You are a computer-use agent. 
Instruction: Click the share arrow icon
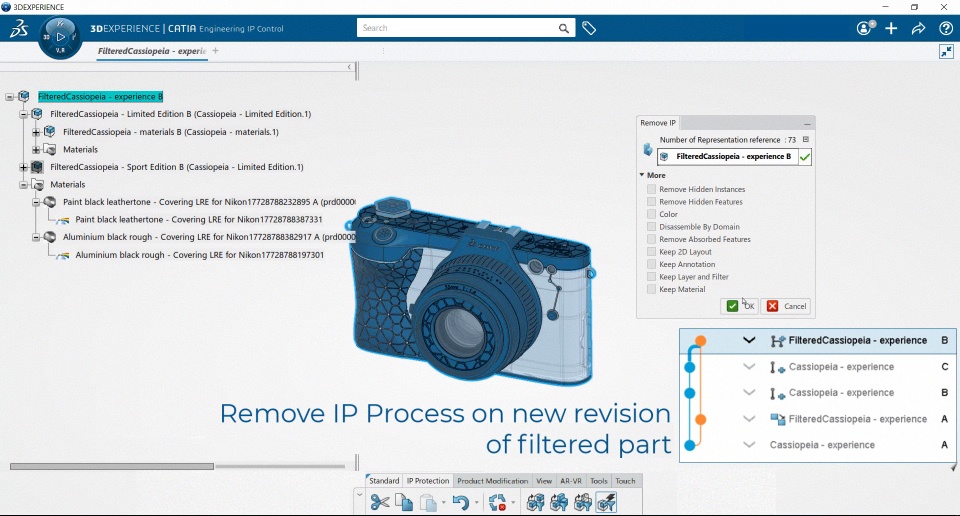tap(918, 28)
